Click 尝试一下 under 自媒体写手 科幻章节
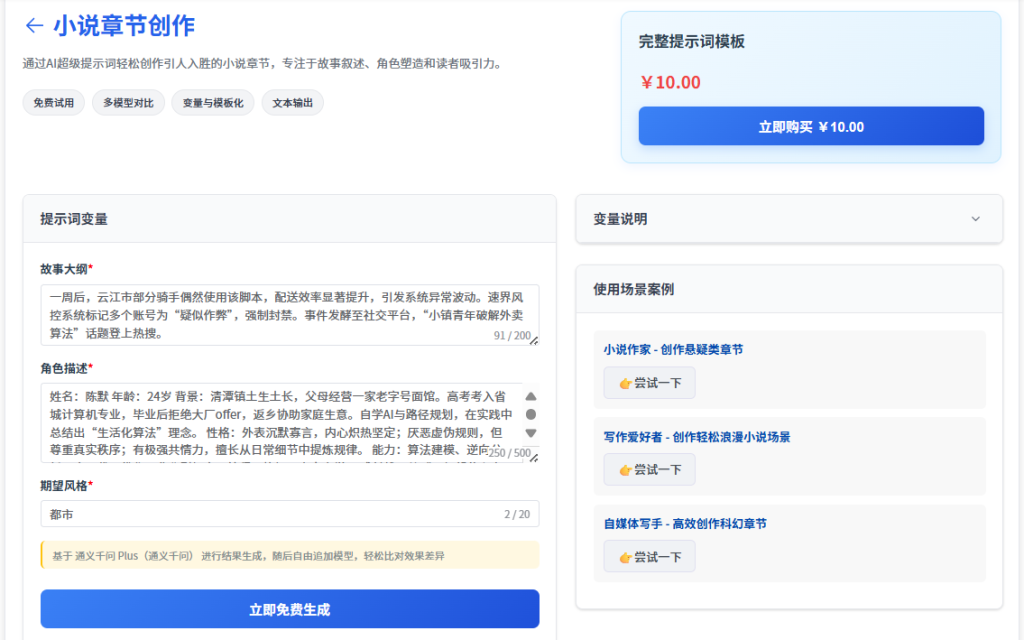 point(649,557)
